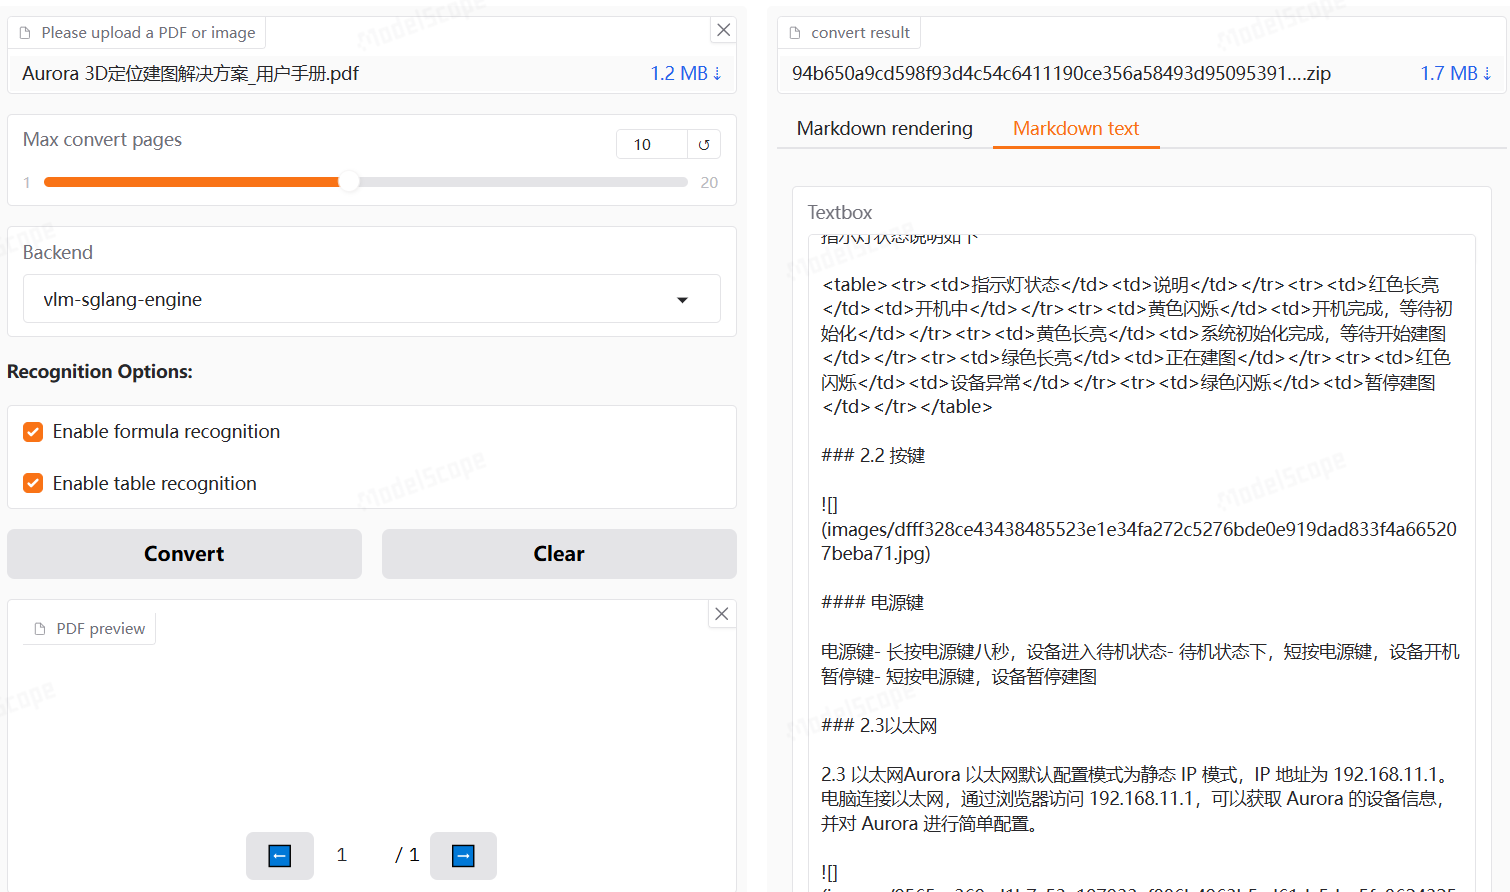Click the Max convert pages slider handle

[x=351, y=182]
